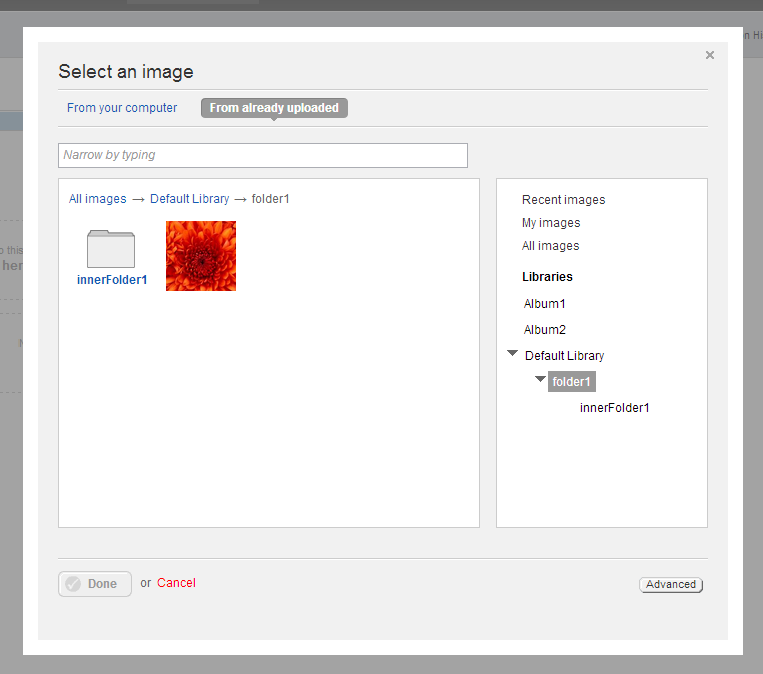Viewport: 763px width, 674px height.
Task: Open the innerFolder1 folder icon
Action: (111, 249)
